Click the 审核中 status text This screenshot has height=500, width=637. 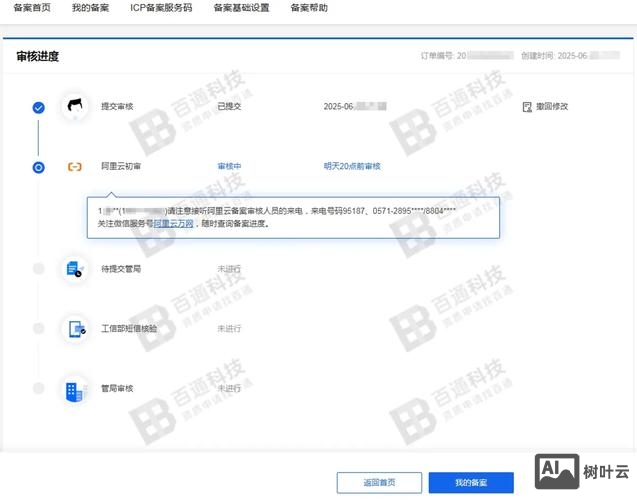point(229,166)
